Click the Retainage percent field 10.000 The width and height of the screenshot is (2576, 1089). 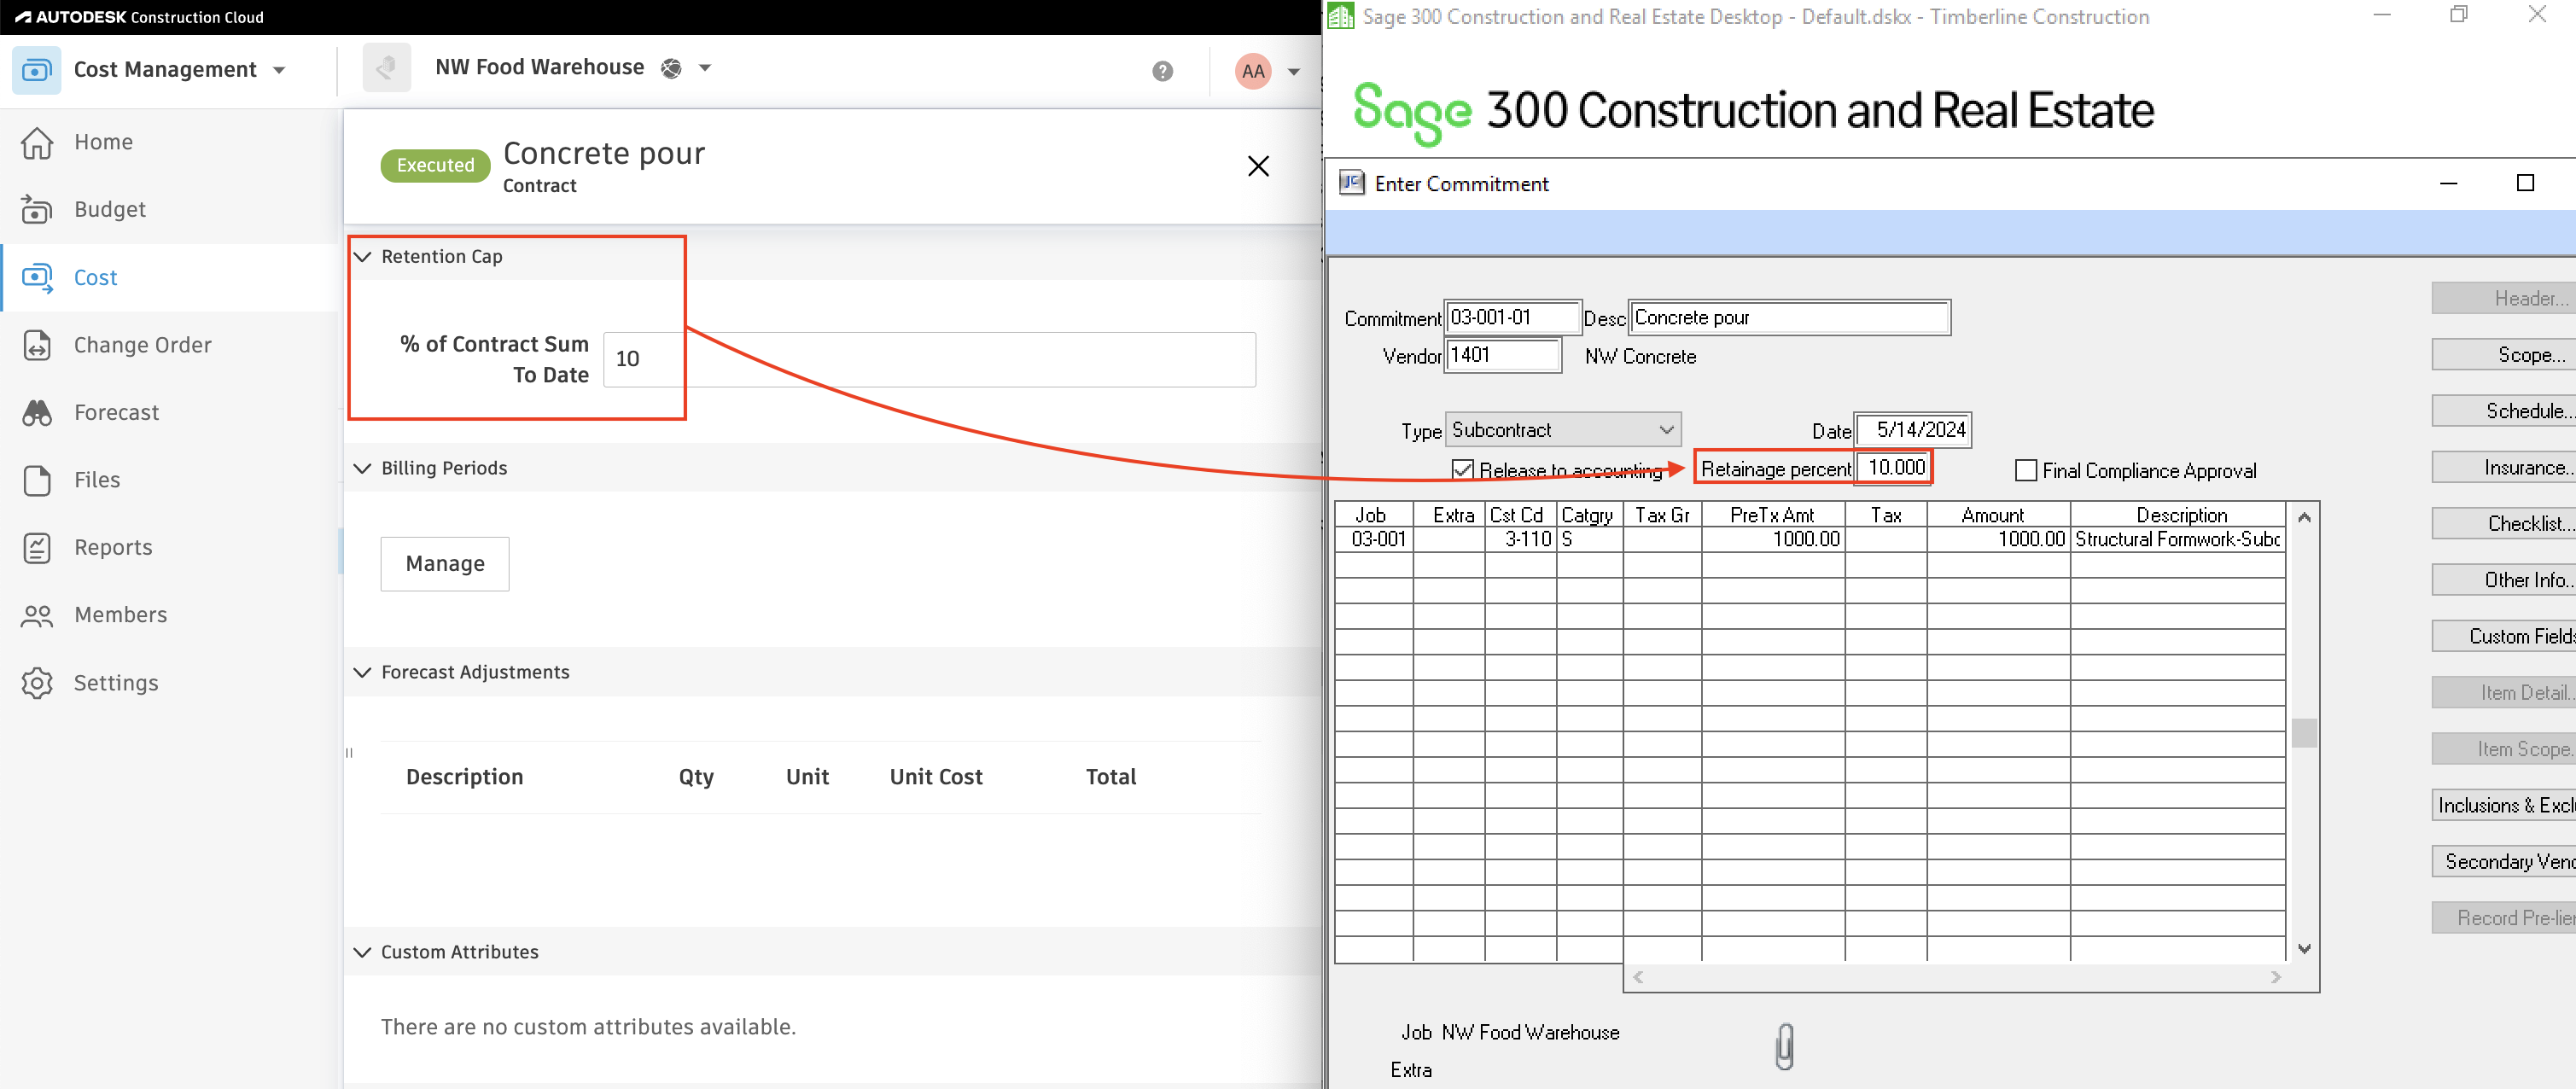click(1893, 468)
